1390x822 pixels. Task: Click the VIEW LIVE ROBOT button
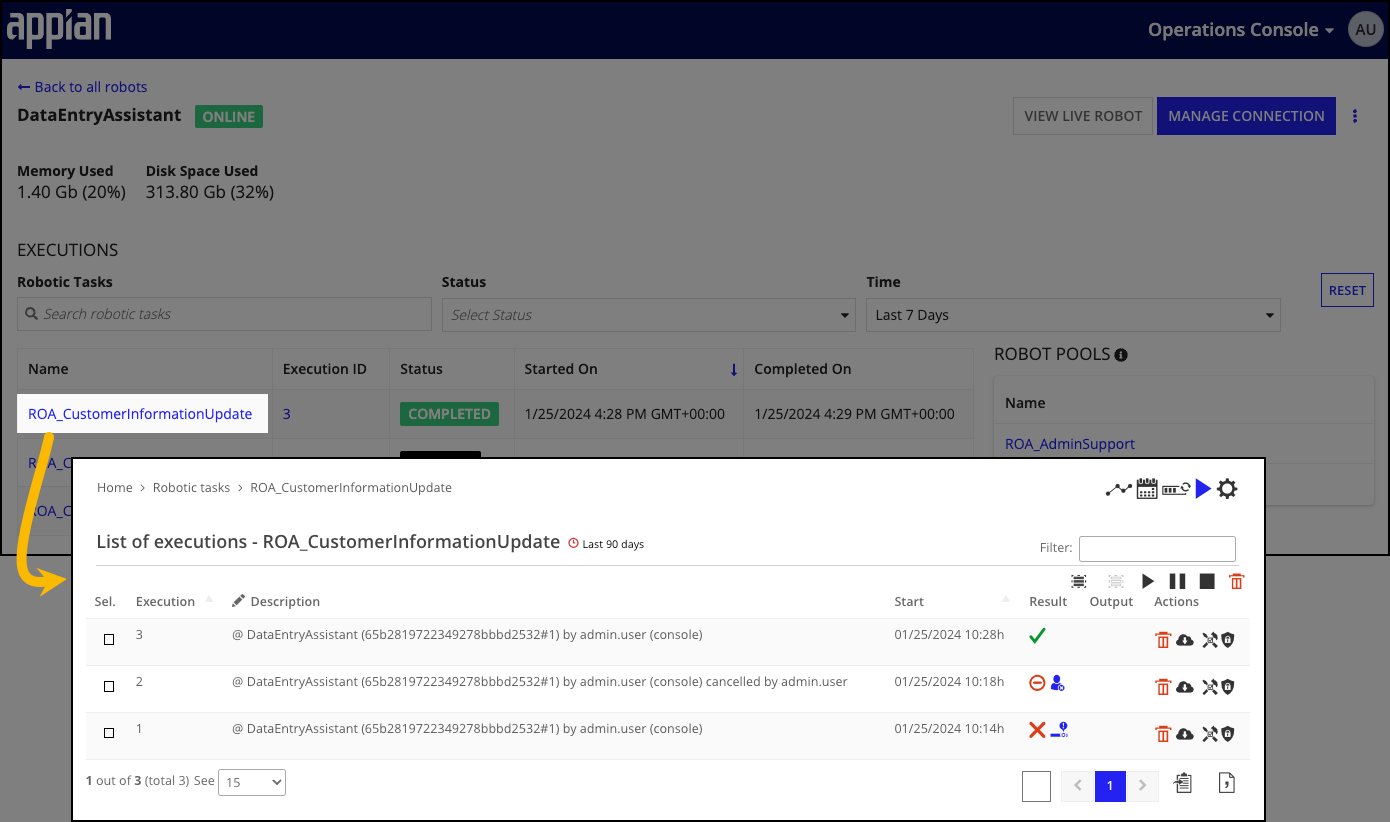[x=1083, y=116]
